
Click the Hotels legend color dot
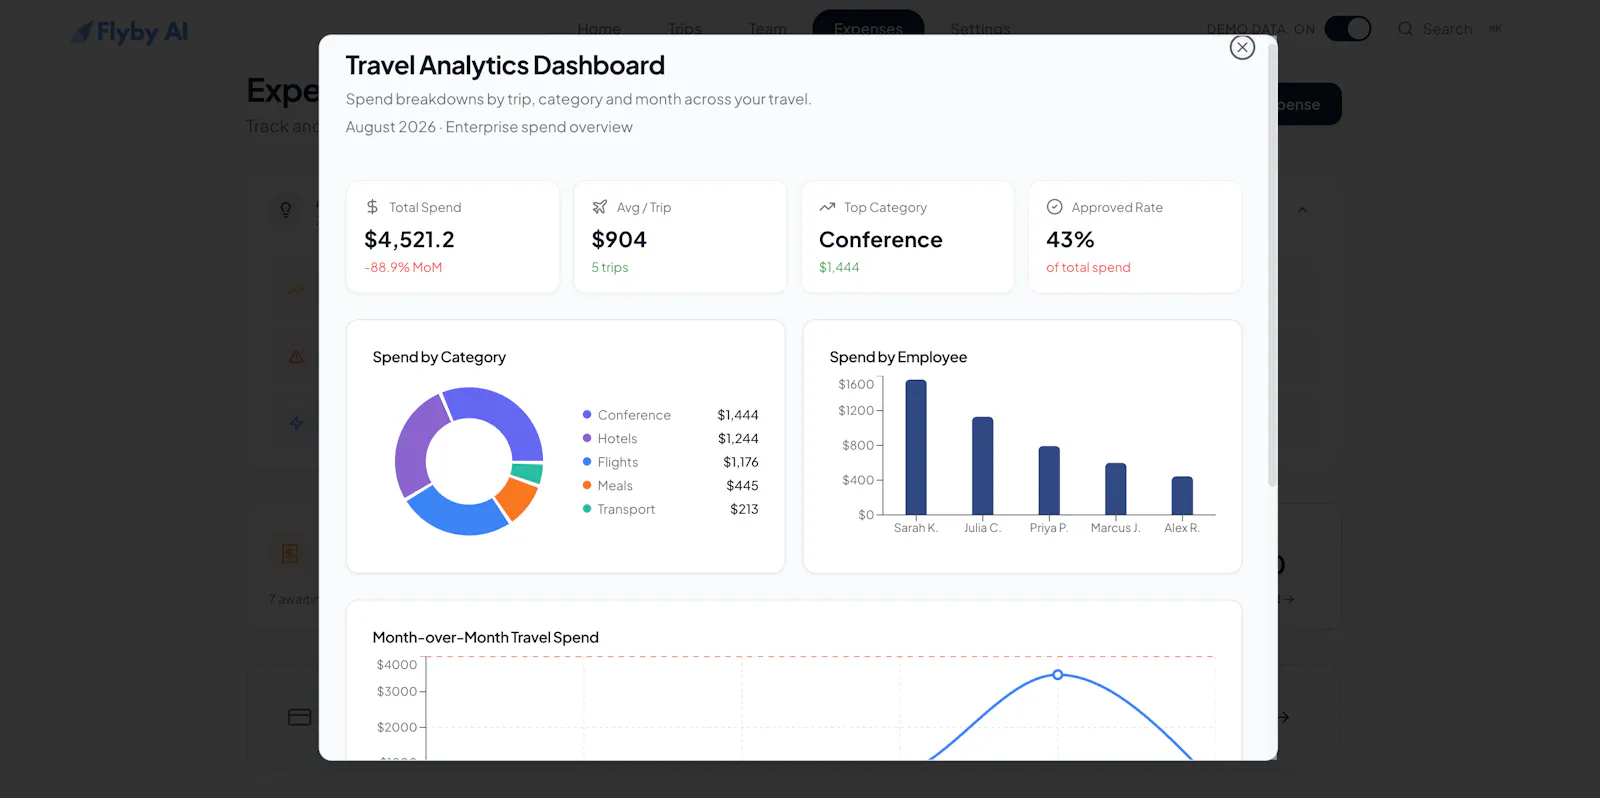click(587, 438)
